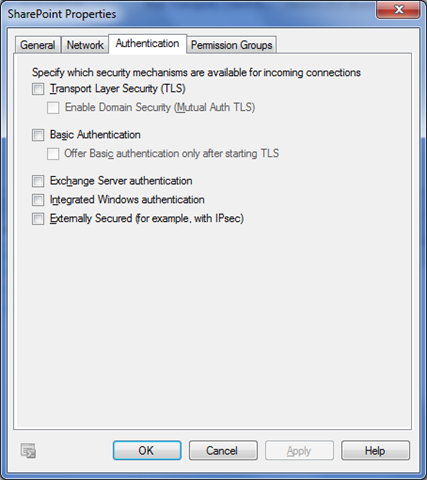Tick the Externally Secured (IPsec) checkbox

pyautogui.click(x=38, y=219)
